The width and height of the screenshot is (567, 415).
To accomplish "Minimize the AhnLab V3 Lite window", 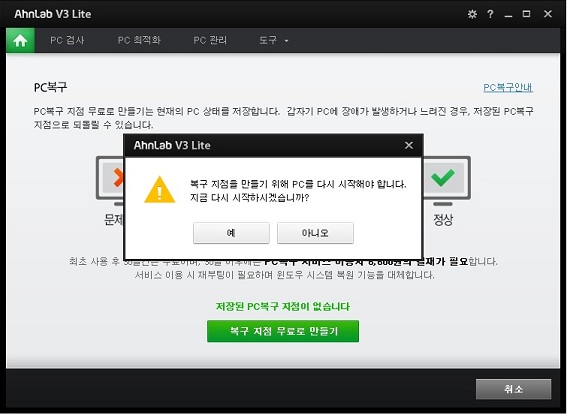I will click(508, 14).
